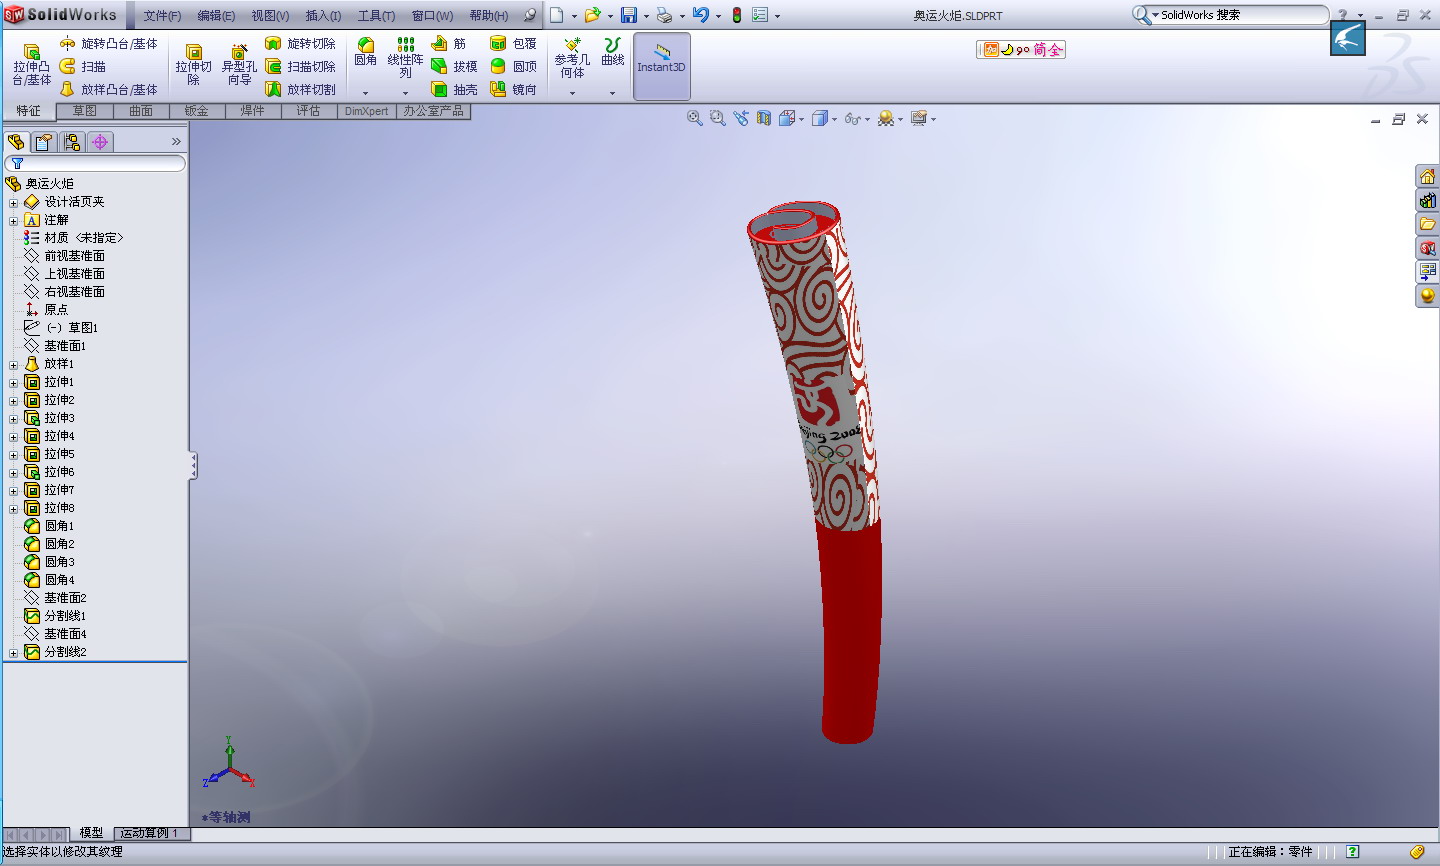
Task: Choose the 扫描切除 swept cut tool
Action: point(300,67)
